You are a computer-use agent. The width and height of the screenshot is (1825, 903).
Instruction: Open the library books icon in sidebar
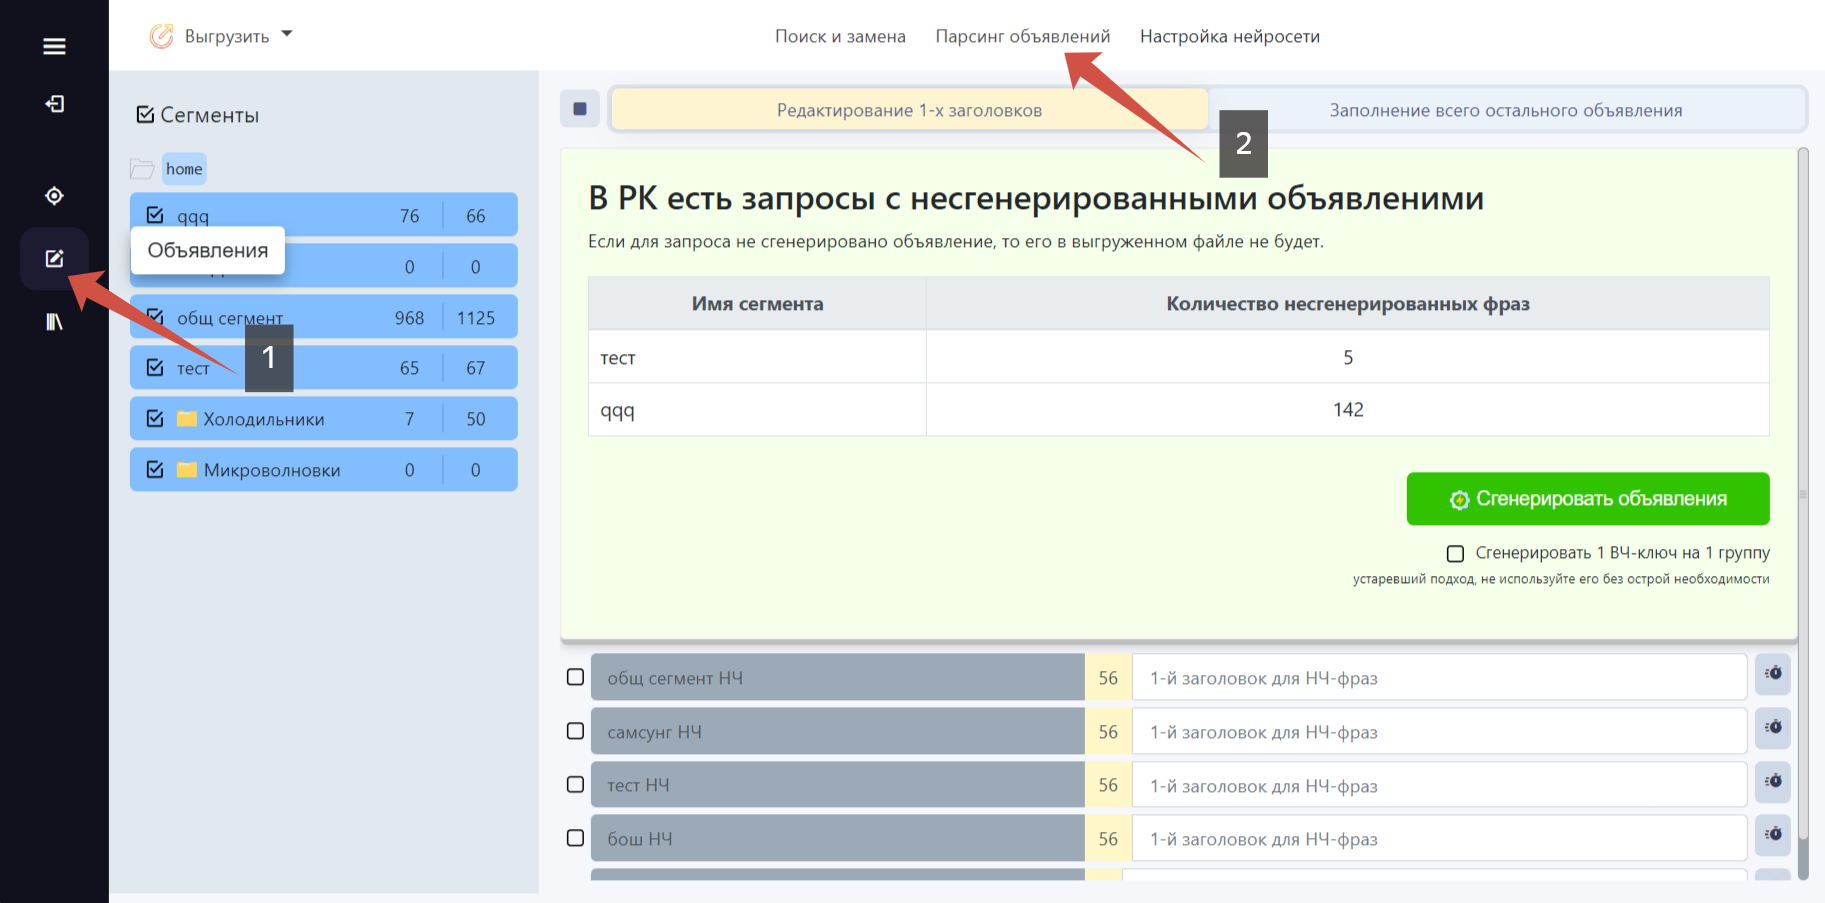tap(54, 322)
